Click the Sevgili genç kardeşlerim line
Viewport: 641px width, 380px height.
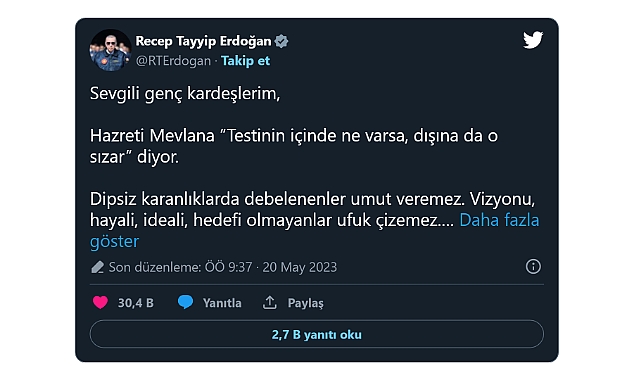[x=185, y=94]
